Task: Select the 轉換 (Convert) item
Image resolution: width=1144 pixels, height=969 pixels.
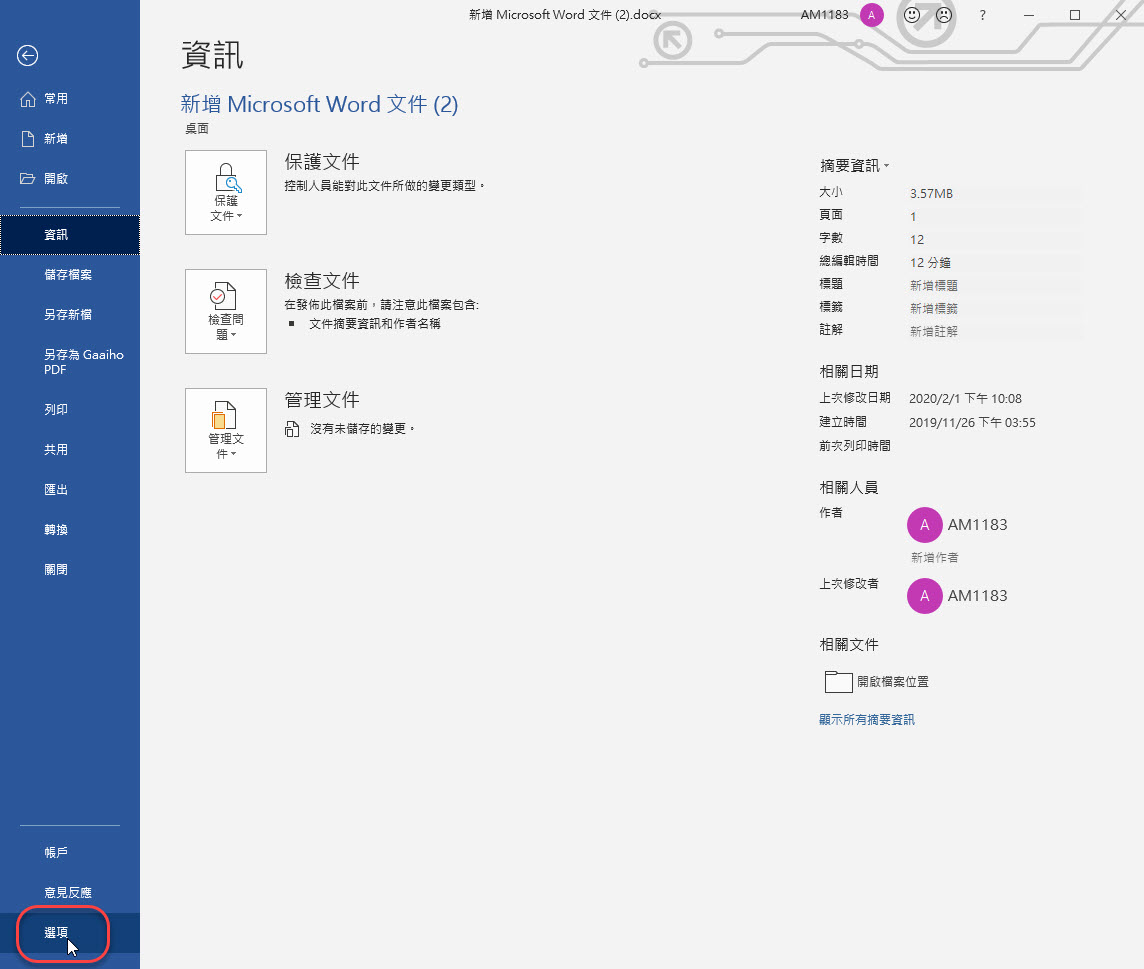Action: (x=70, y=530)
